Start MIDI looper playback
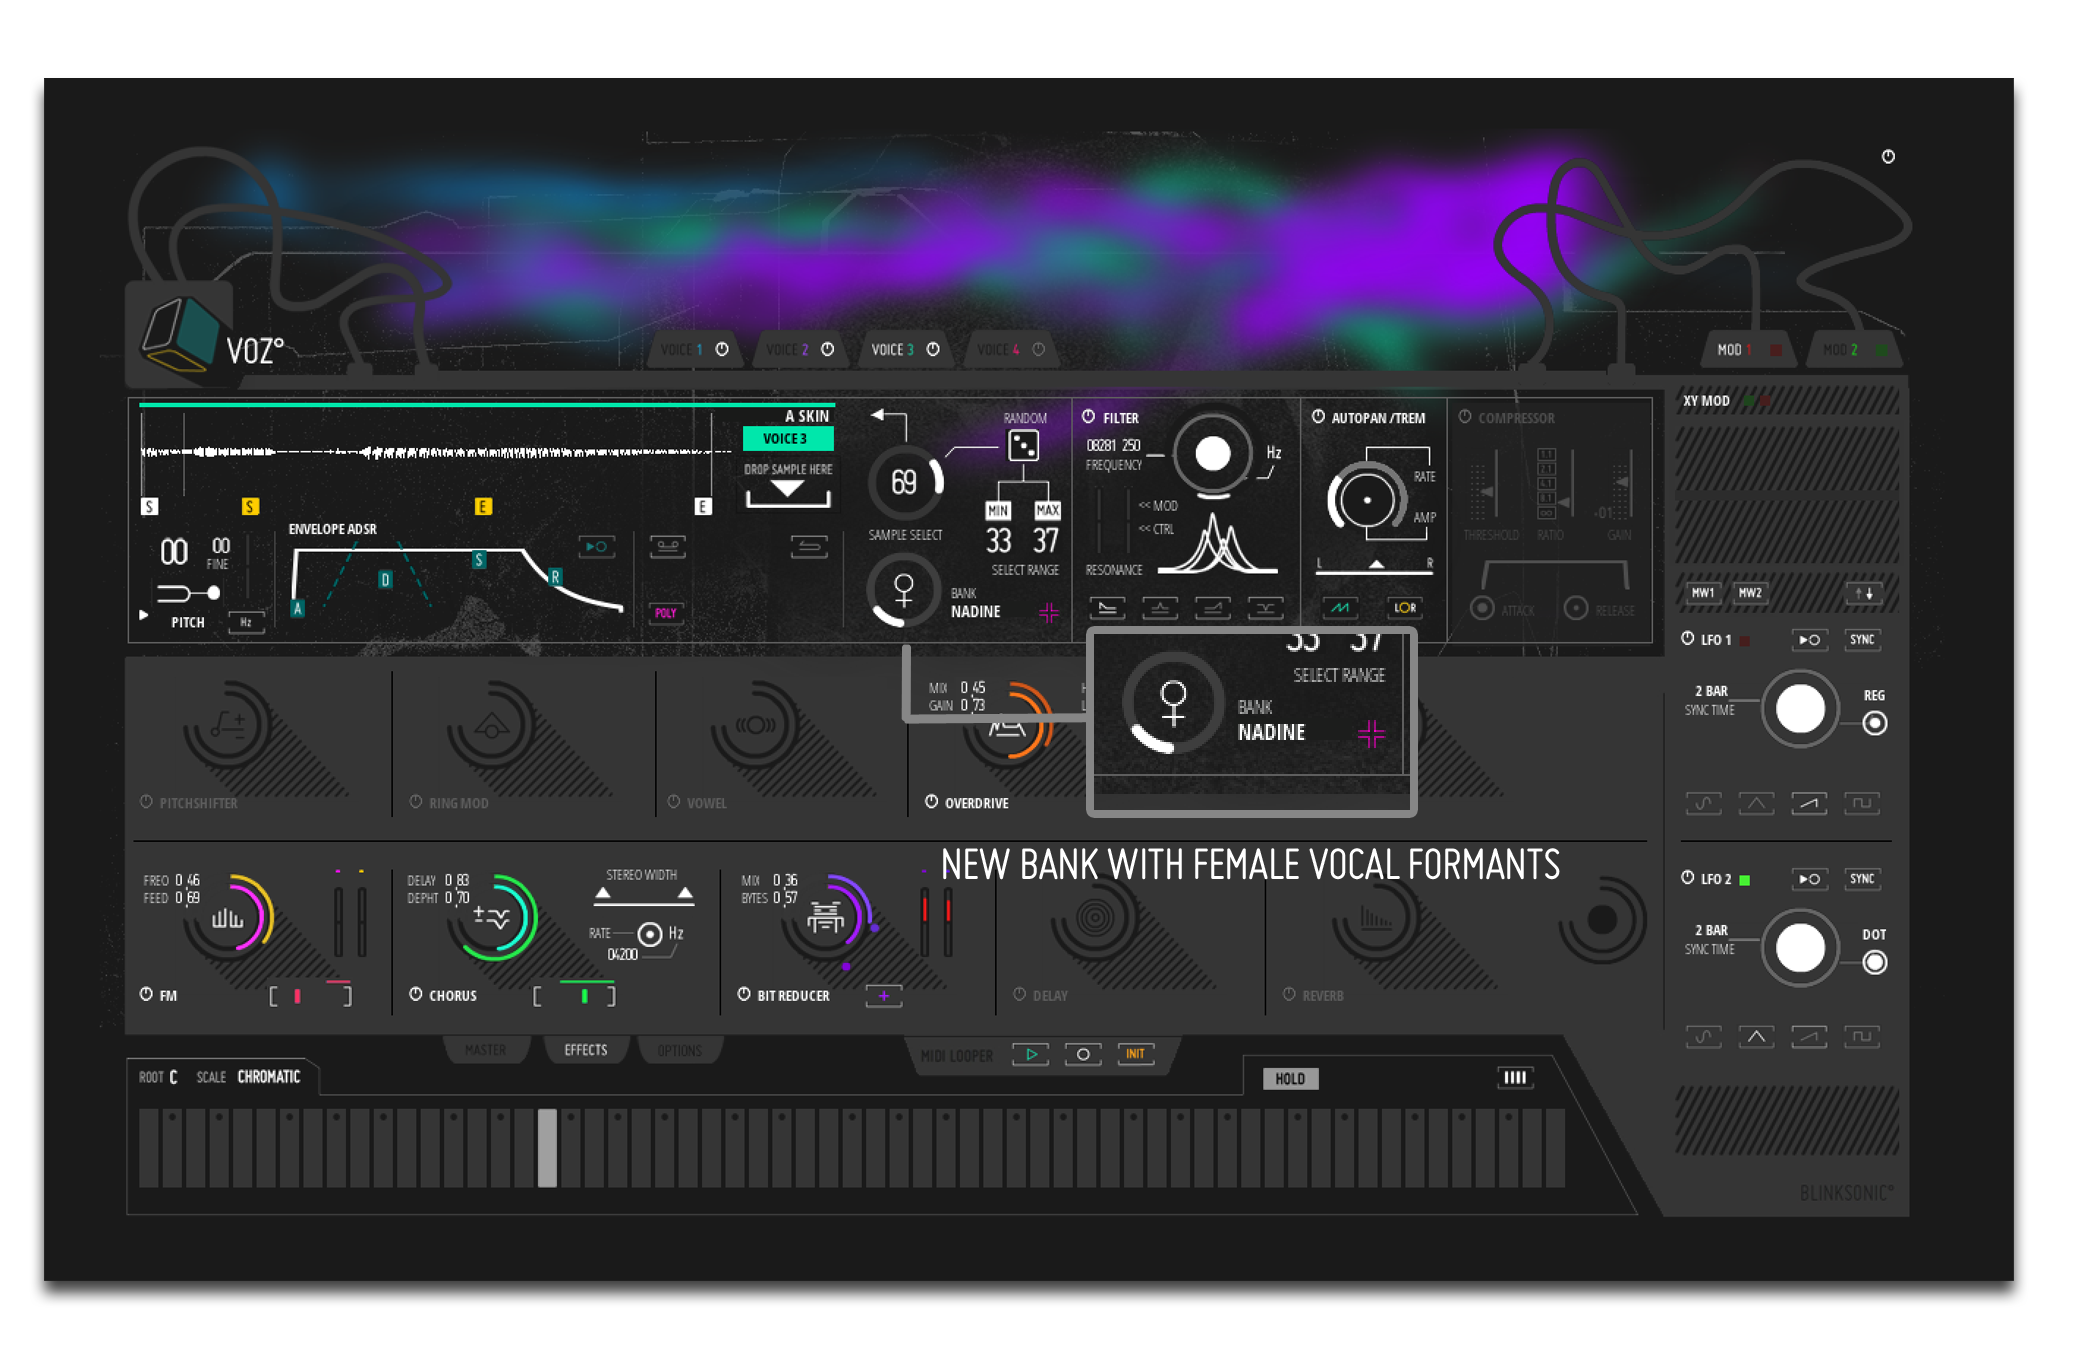Viewport: 2084px width, 1350px height. click(1031, 1054)
